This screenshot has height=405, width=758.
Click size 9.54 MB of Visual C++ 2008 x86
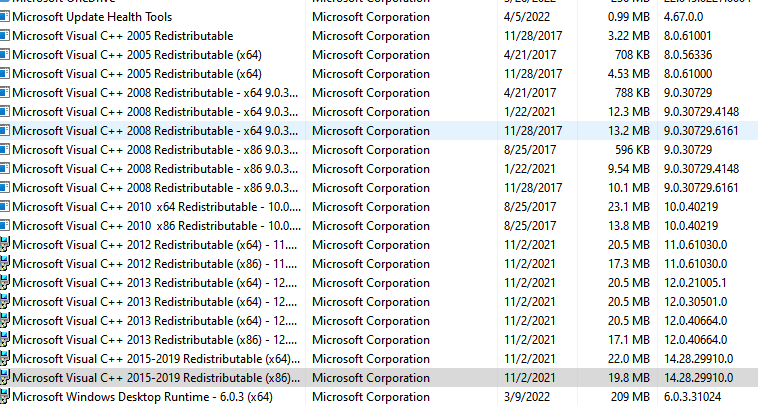click(x=628, y=169)
